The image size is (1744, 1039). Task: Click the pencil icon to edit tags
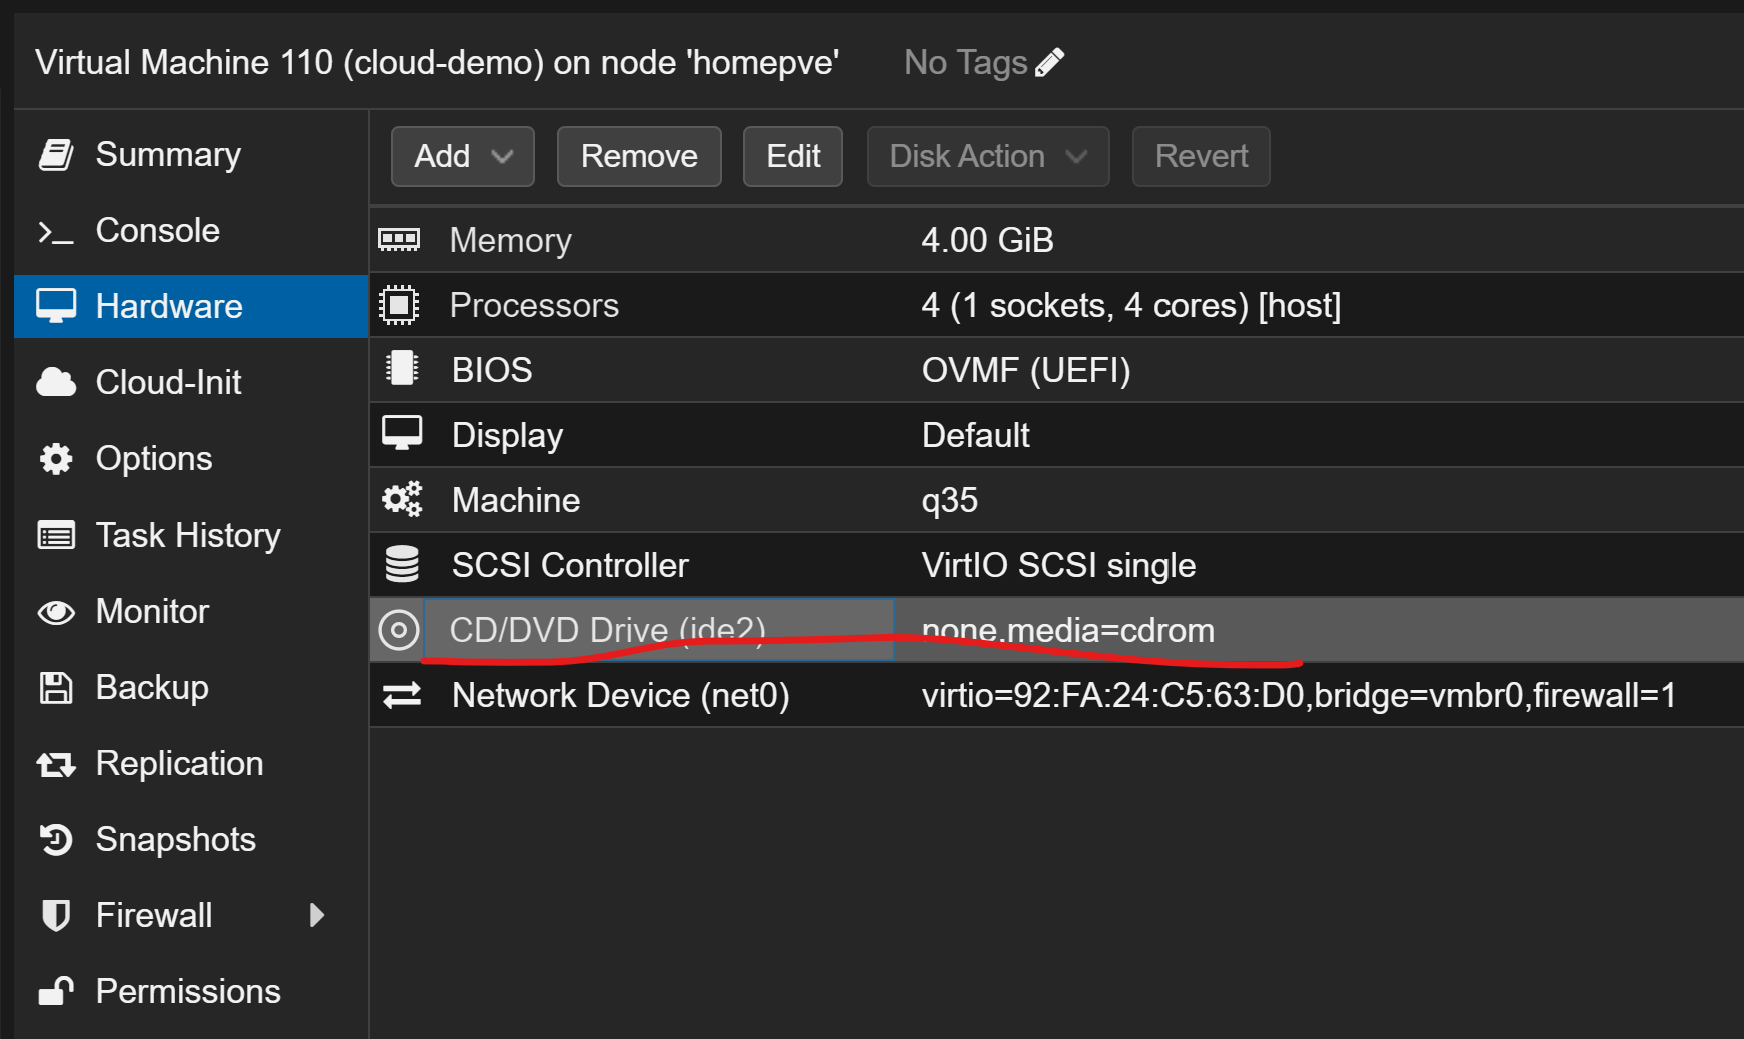[x=1049, y=63]
